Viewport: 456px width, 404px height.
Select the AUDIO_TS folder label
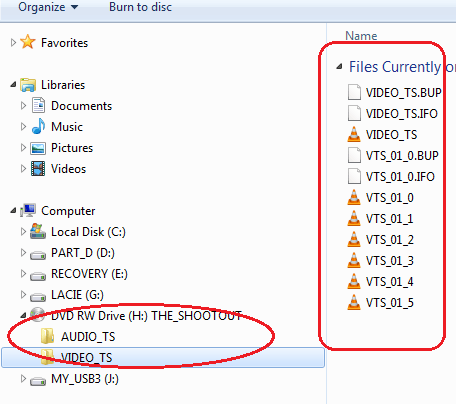88,337
